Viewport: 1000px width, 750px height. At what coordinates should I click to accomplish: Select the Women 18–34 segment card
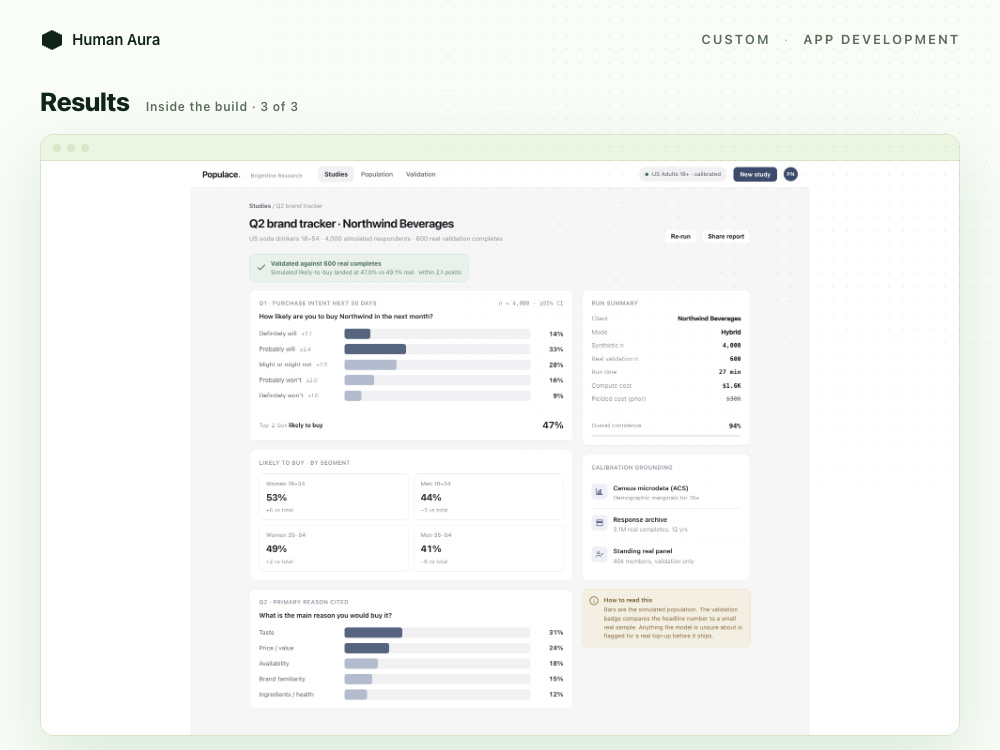(334, 497)
